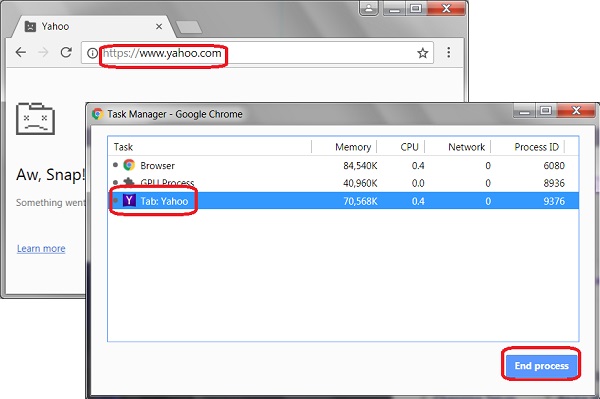Close the Task Manager window
This screenshot has width=600, height=399.
576,111
